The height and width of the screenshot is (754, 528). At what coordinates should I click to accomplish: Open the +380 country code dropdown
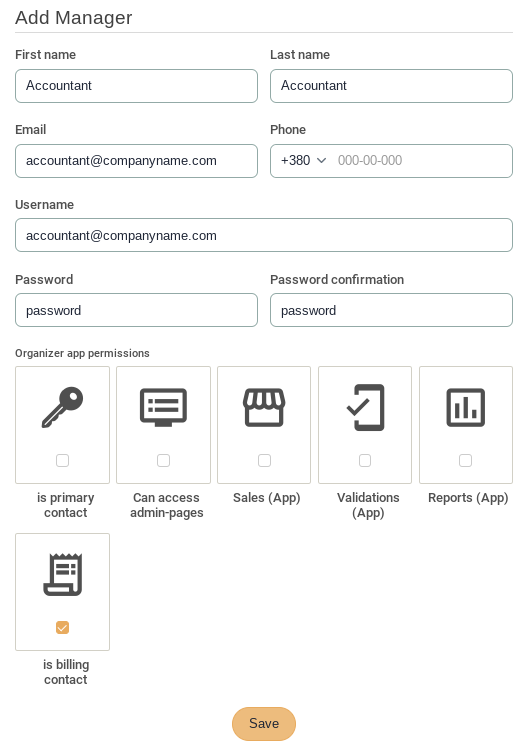pyautogui.click(x=303, y=161)
